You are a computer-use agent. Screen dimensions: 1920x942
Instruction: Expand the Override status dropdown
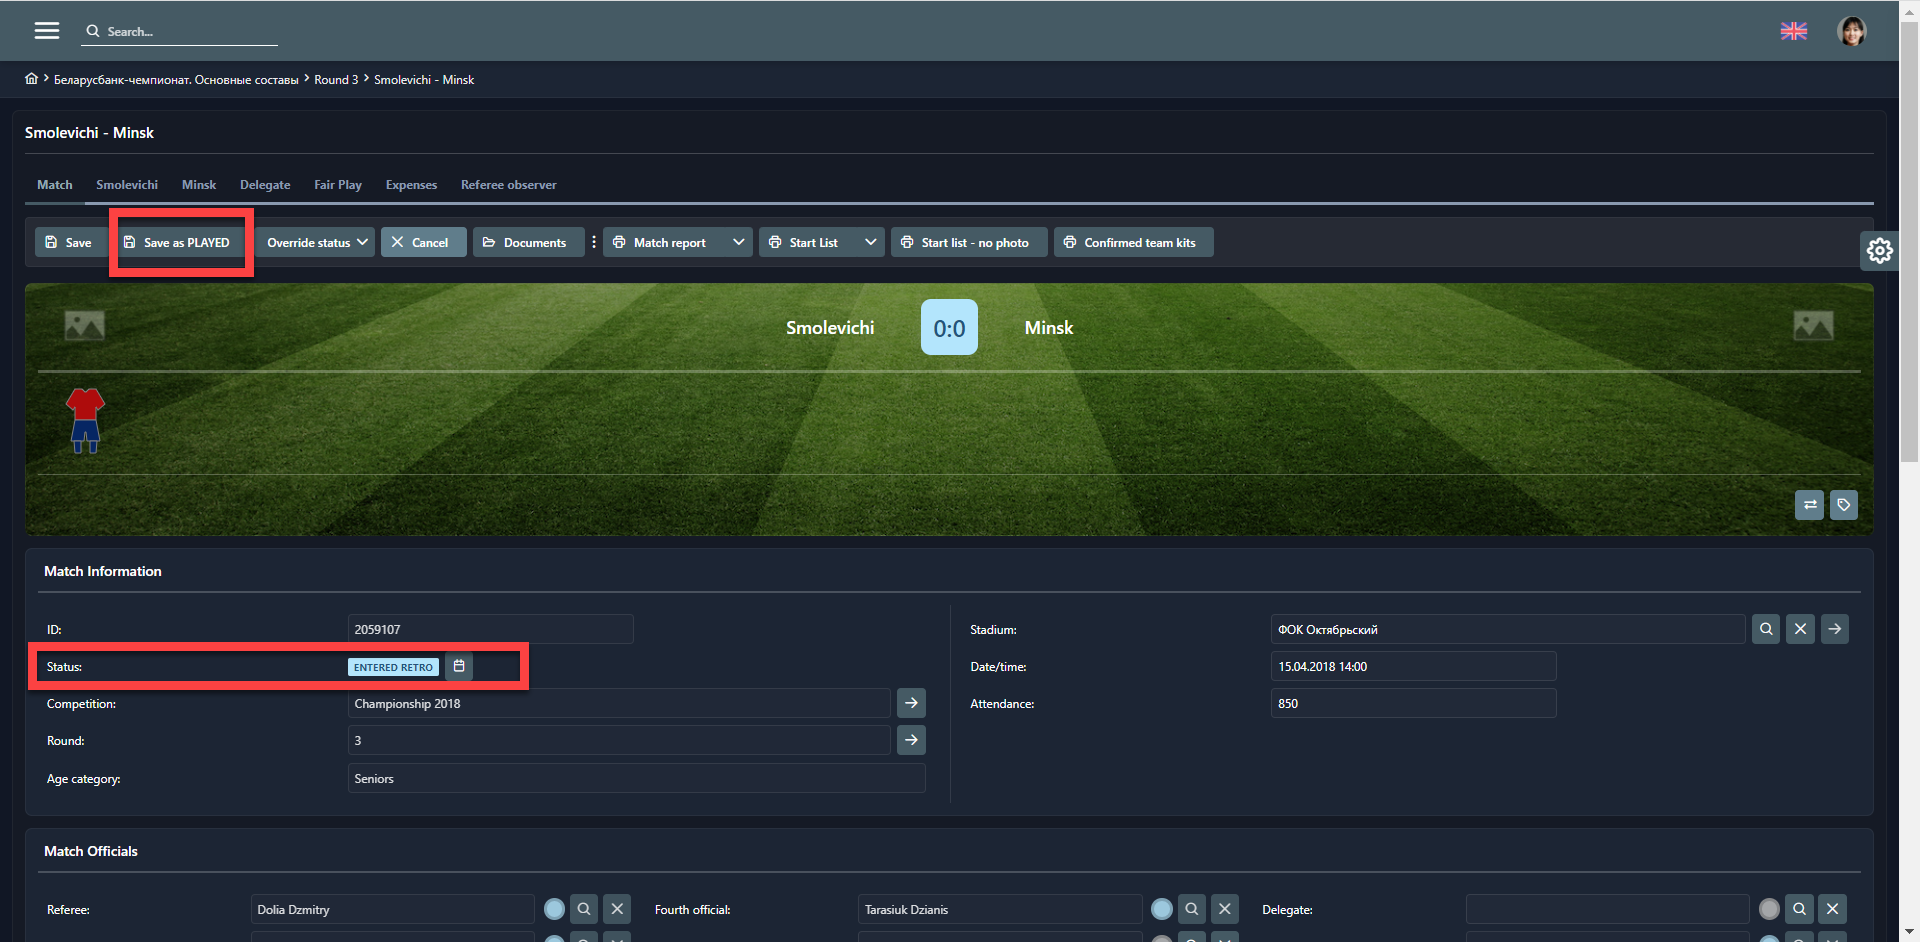316,242
